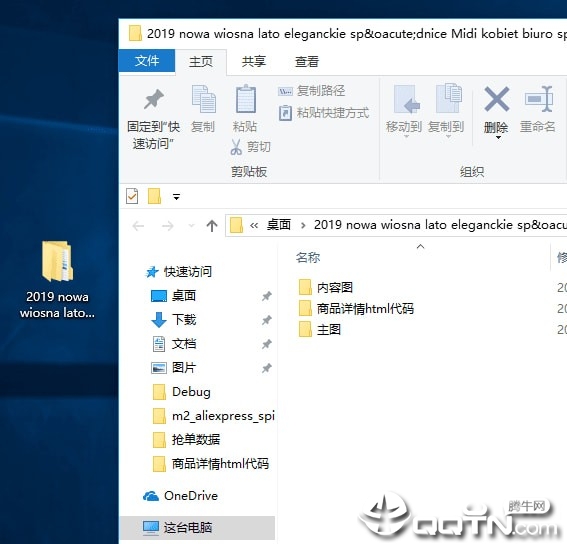Click the Cut scissors icon
Screen dimensions: 567x544
pos(236,147)
